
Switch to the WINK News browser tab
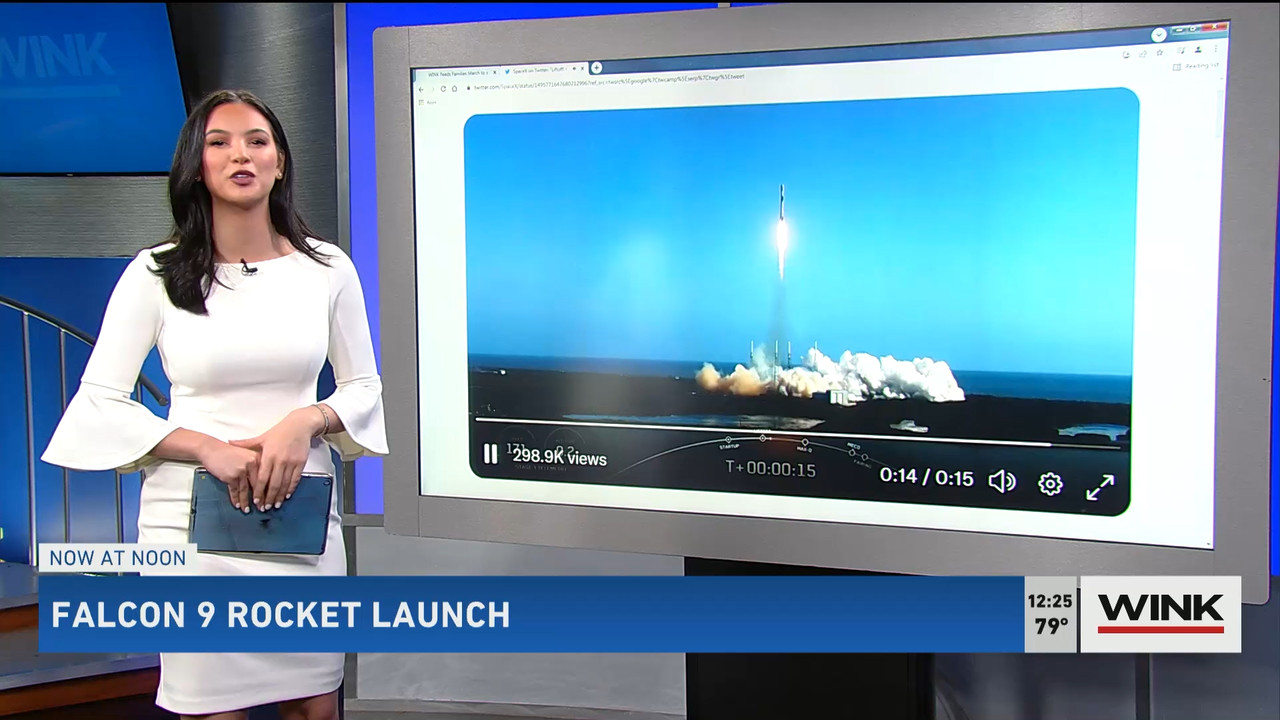(x=456, y=73)
